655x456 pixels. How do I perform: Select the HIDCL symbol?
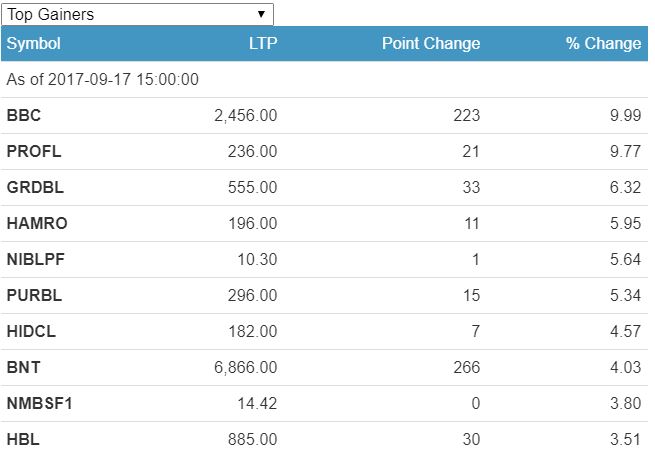coord(32,331)
